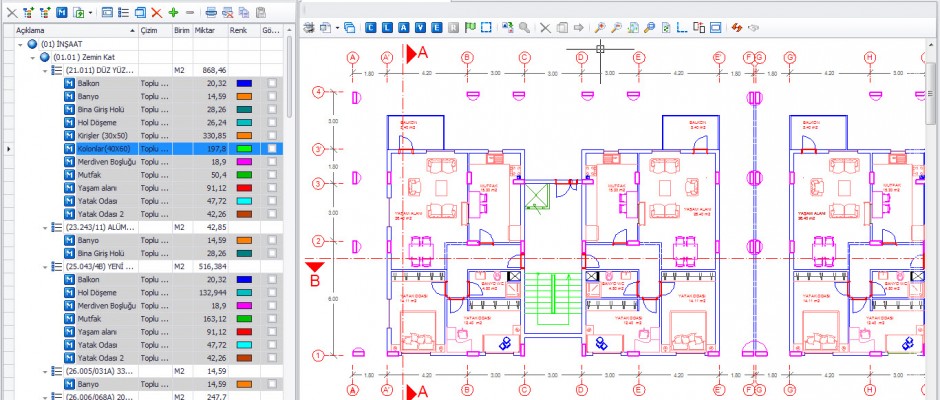Check the box for first Mutfak row
The image size is (940, 400).
click(271, 174)
